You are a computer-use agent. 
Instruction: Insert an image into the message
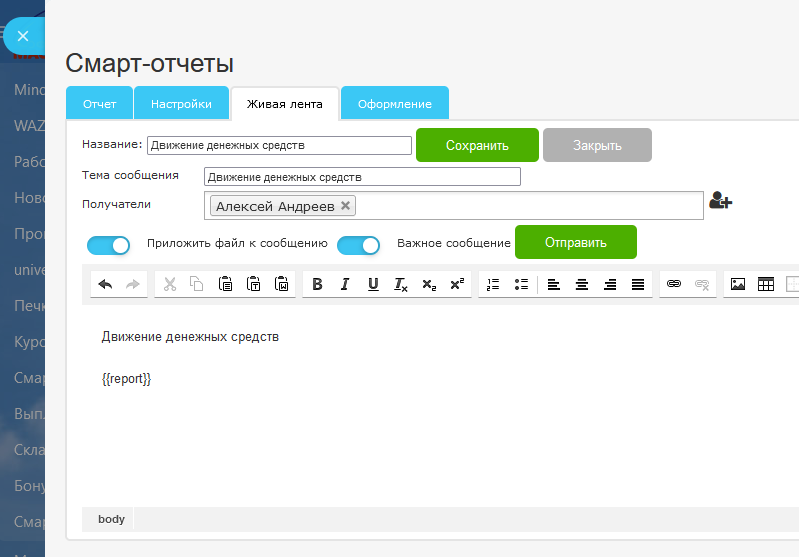(738, 284)
